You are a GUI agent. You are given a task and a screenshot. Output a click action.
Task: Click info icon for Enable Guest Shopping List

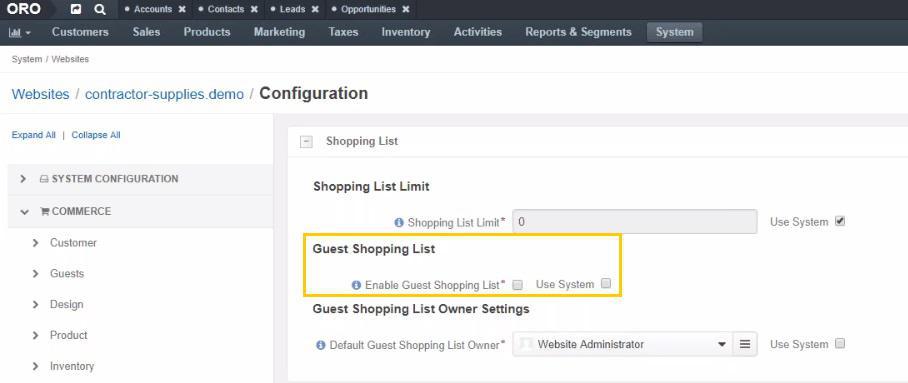[356, 285]
